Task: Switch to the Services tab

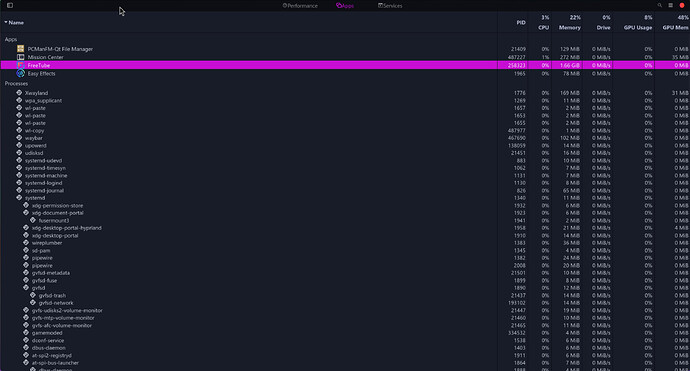Action: 390,6
